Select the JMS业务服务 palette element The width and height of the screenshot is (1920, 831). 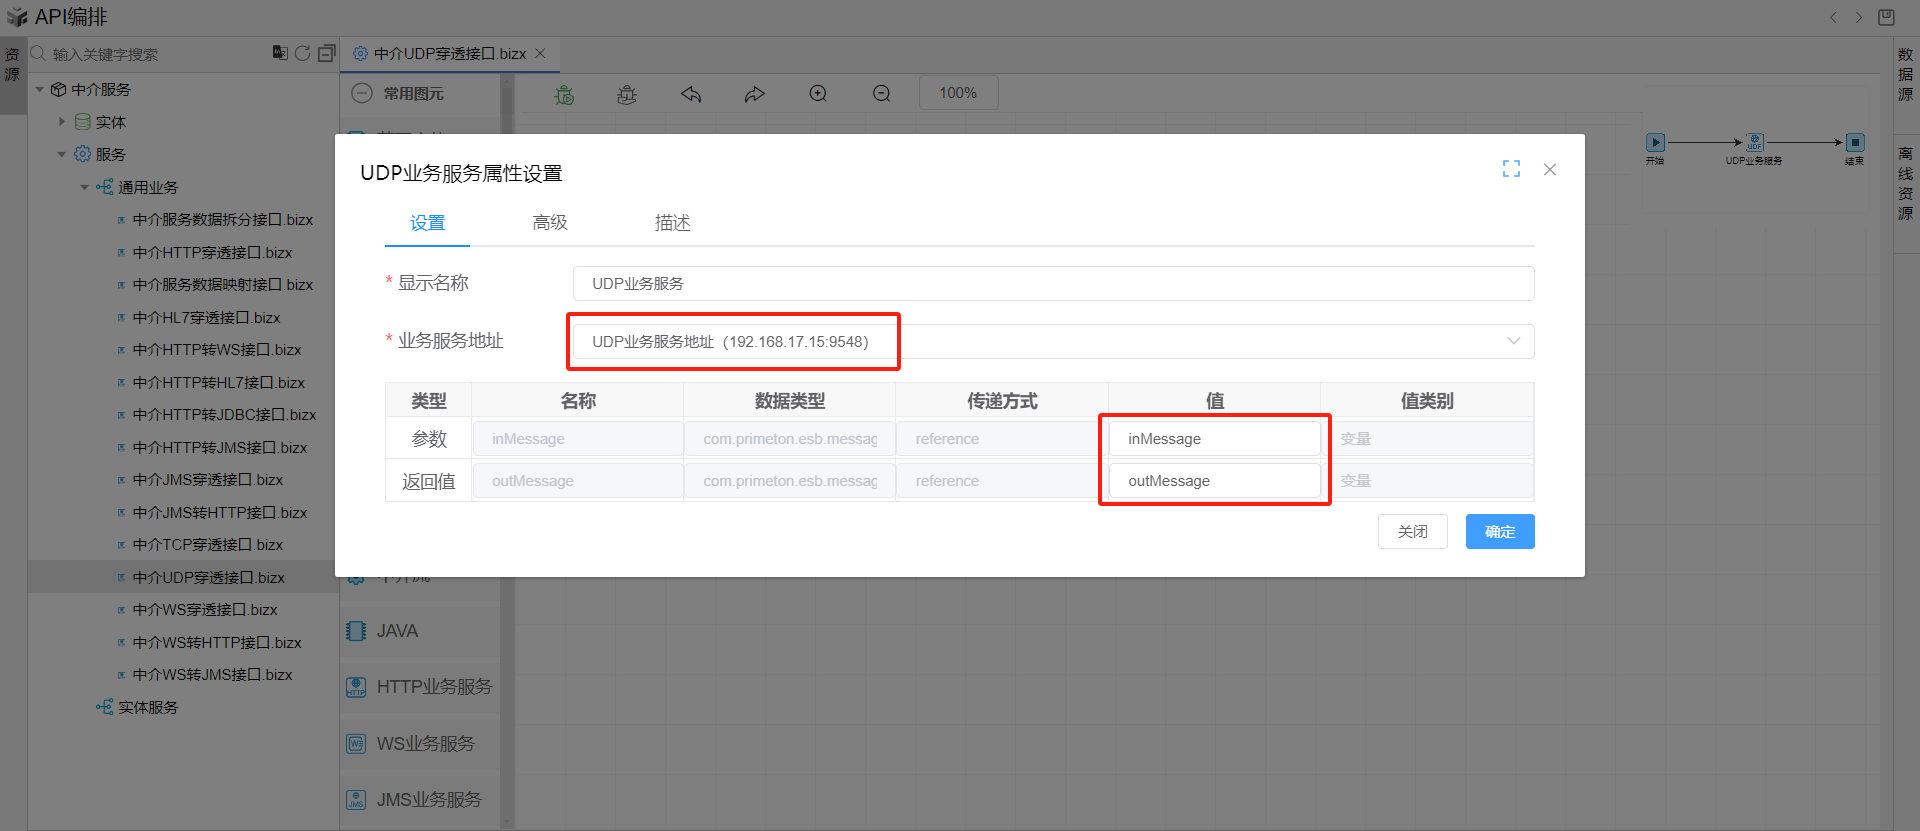point(420,800)
